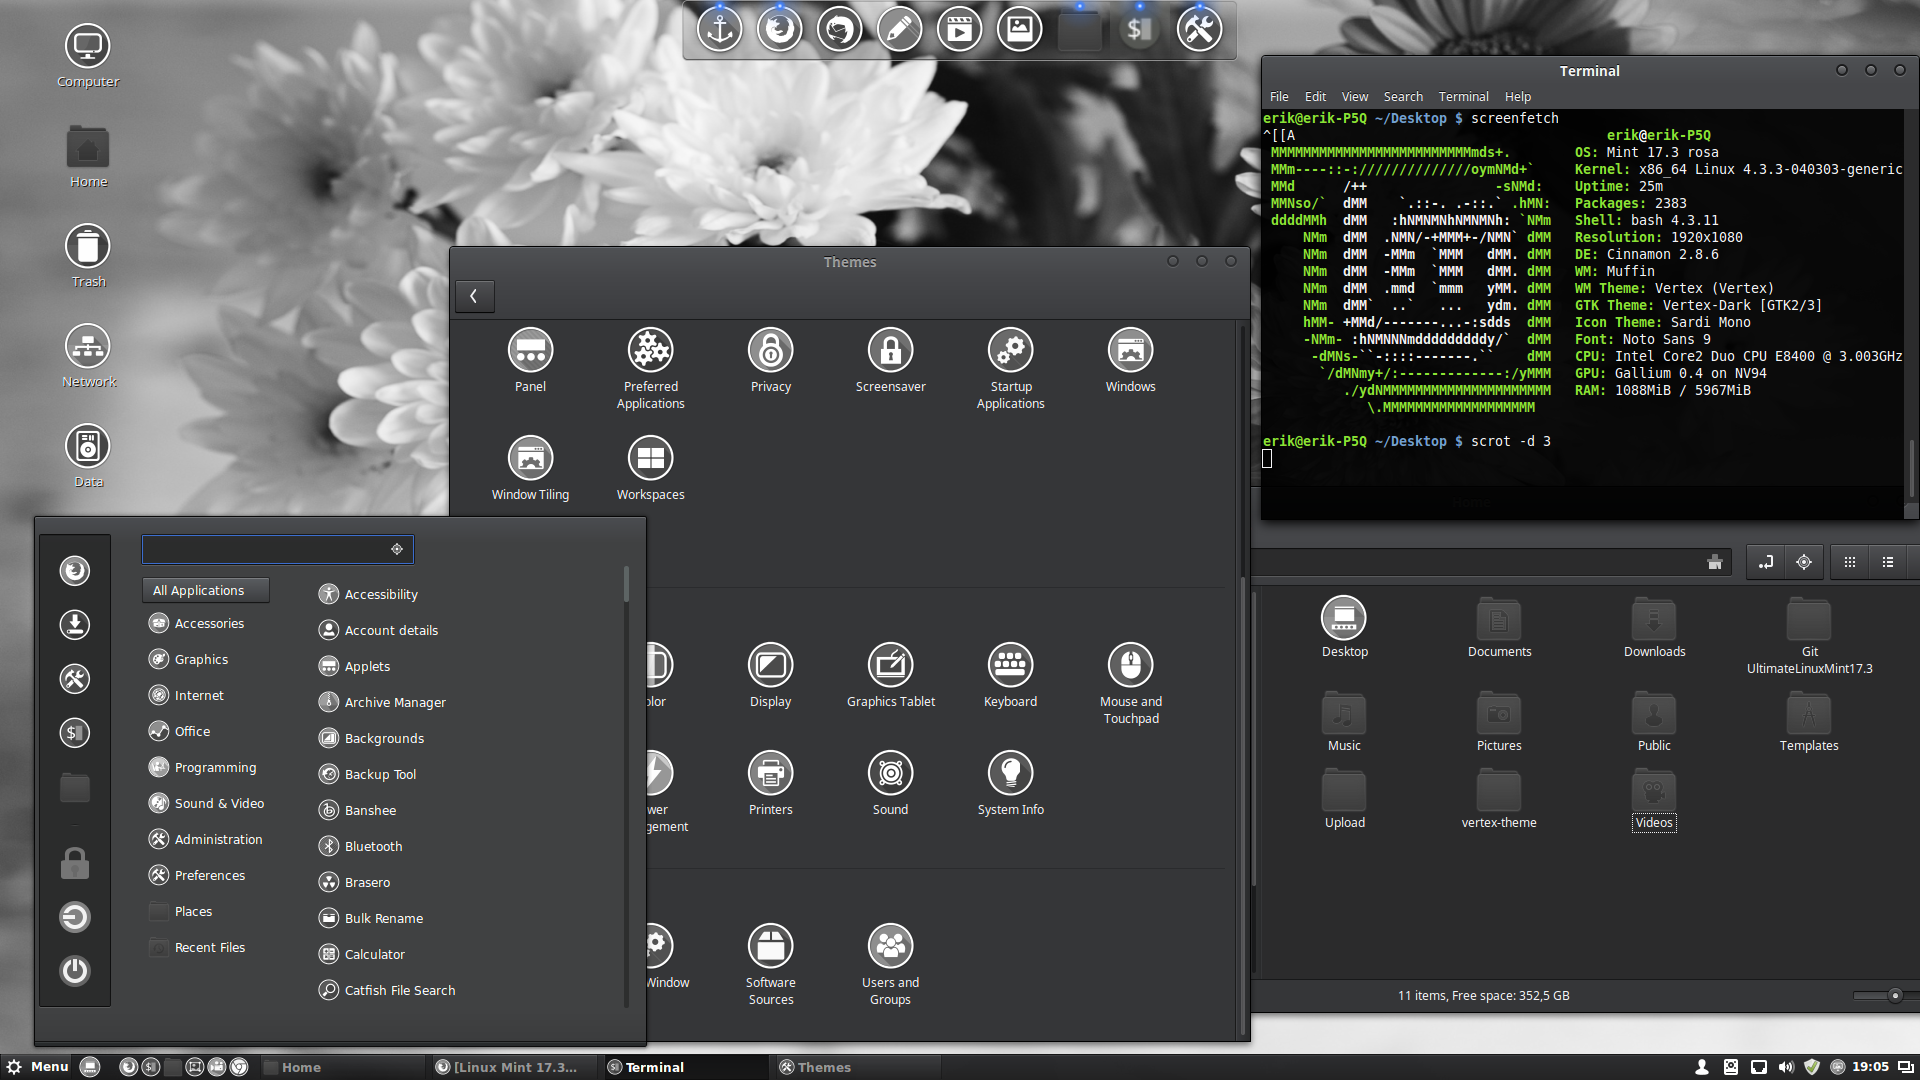This screenshot has height=1080, width=1920.
Task: Switch file manager to list view
Action: click(1888, 562)
